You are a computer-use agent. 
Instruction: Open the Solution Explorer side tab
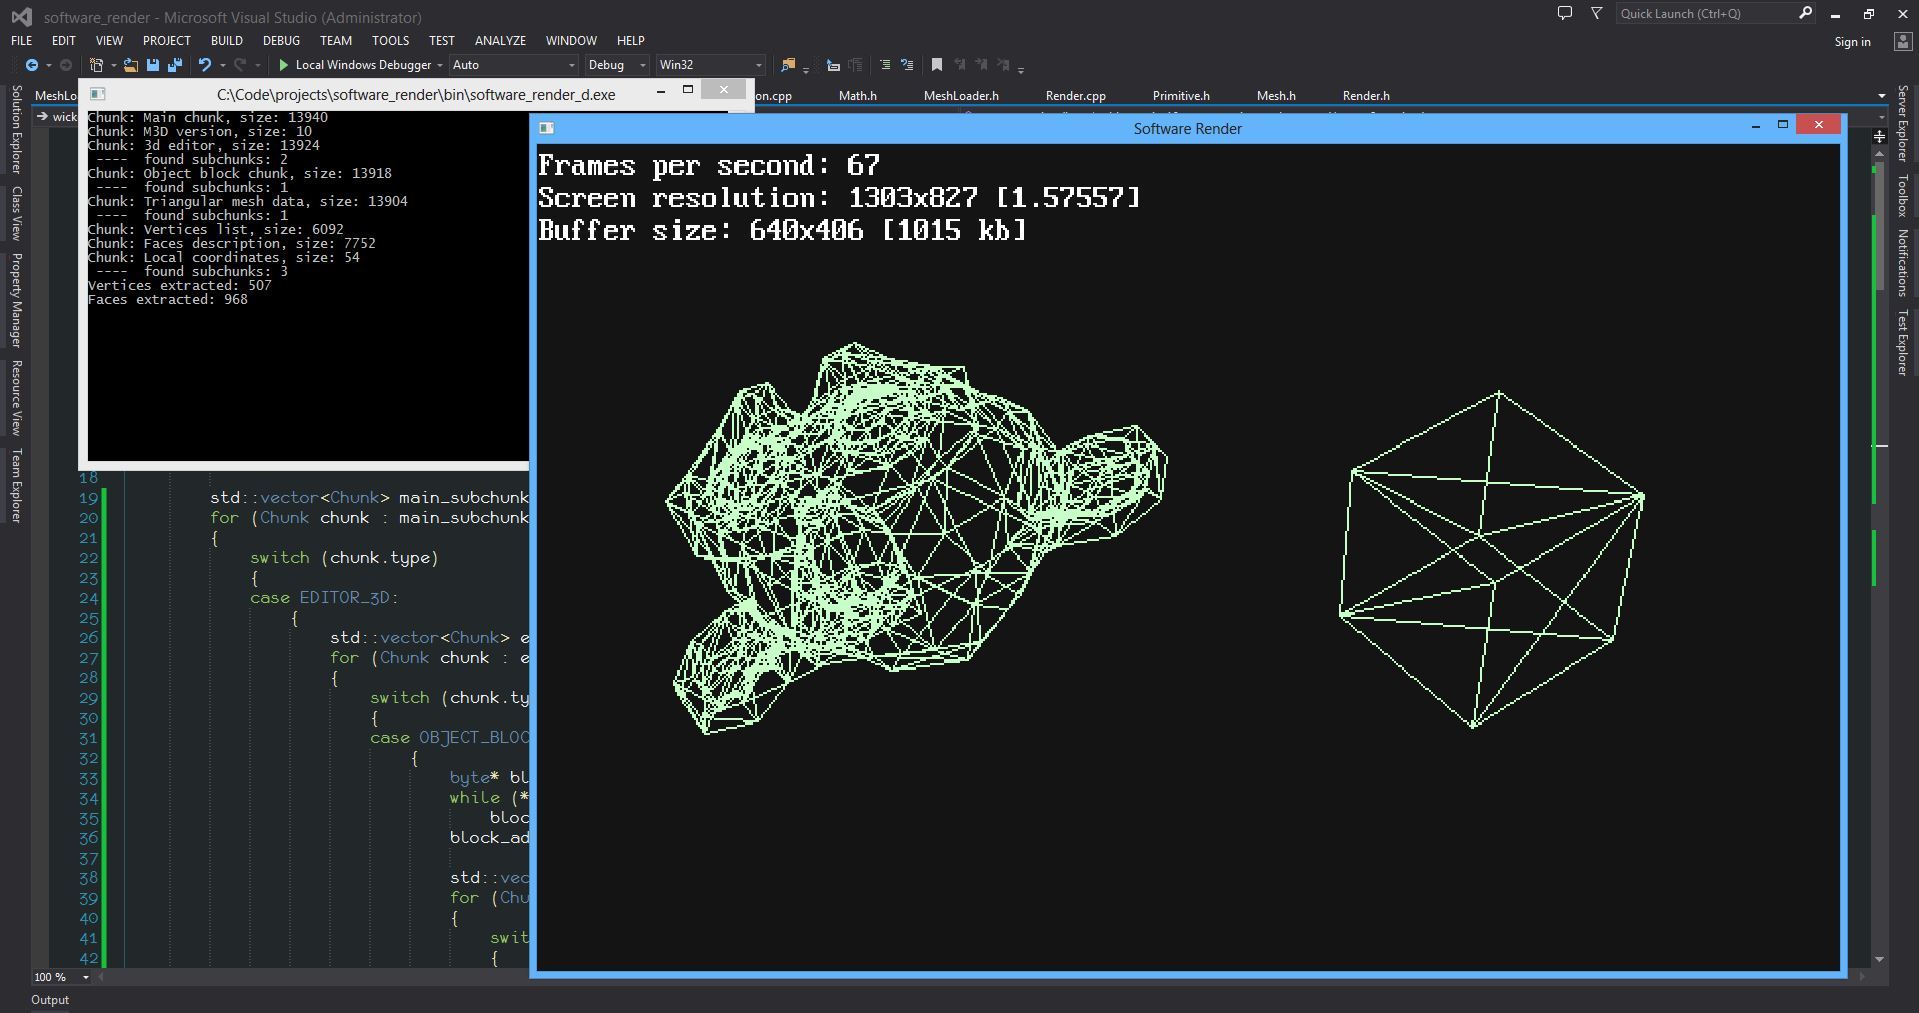(x=16, y=129)
